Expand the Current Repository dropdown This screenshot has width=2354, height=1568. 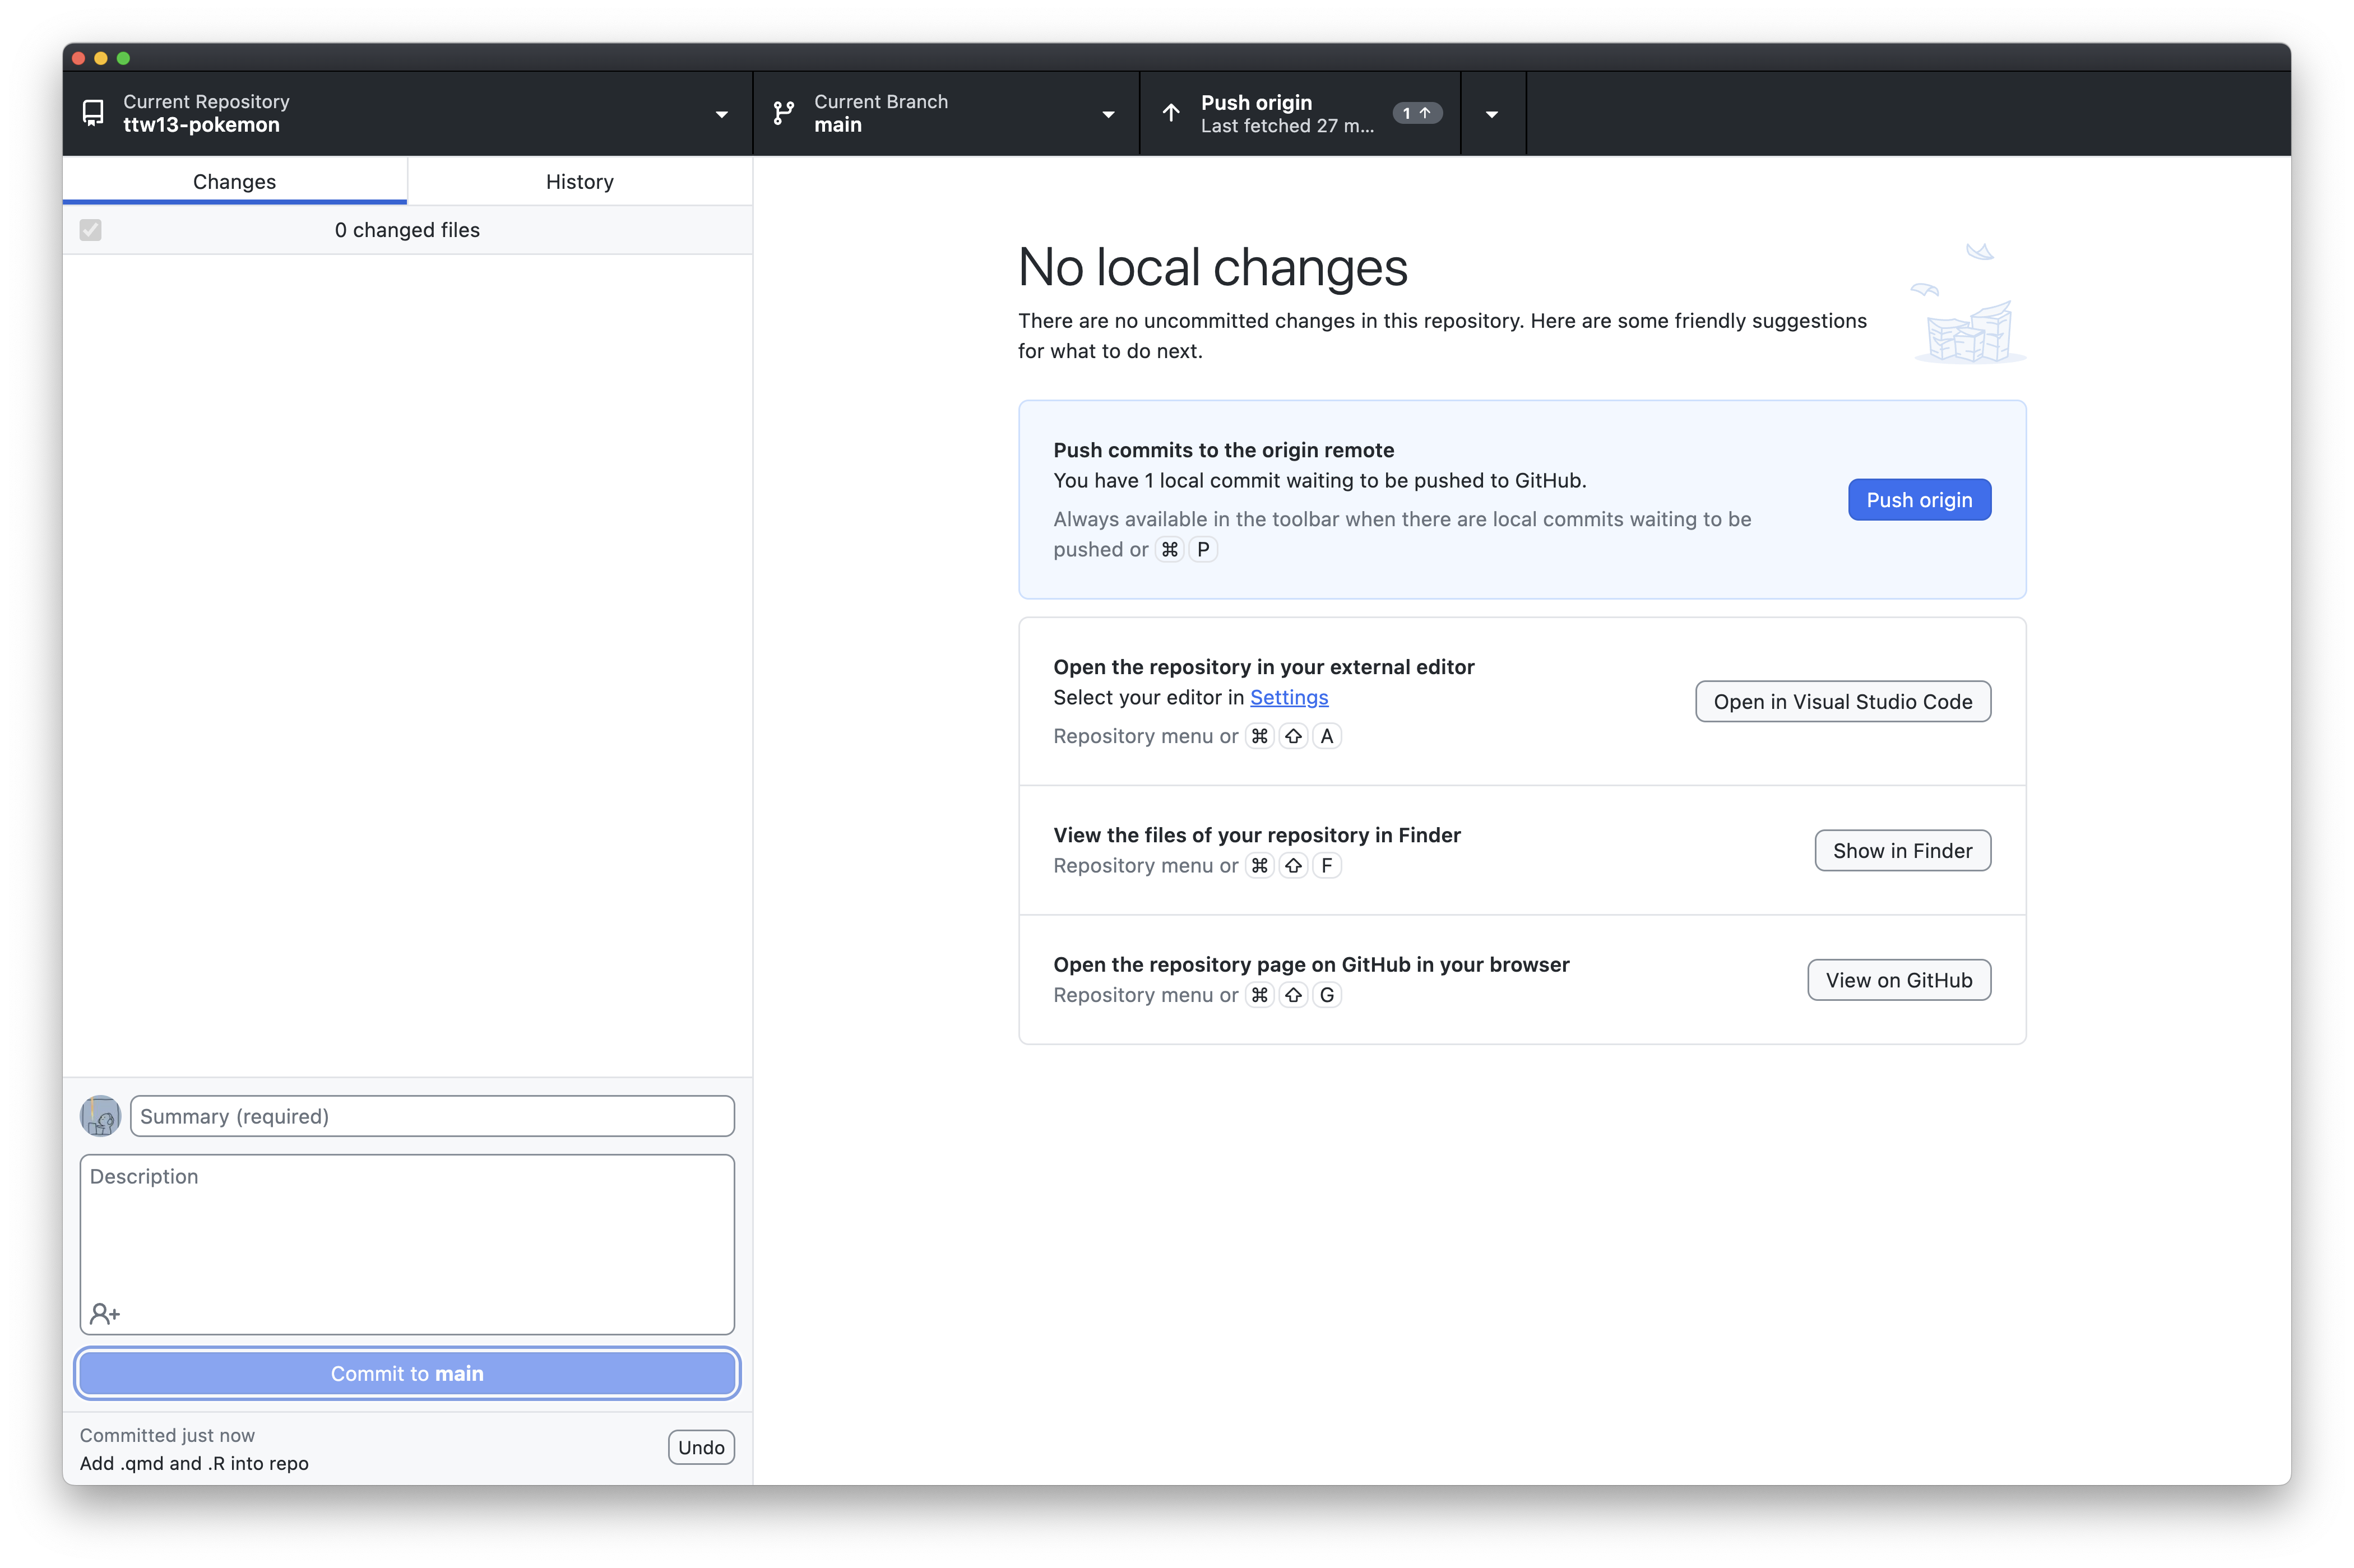(721, 114)
